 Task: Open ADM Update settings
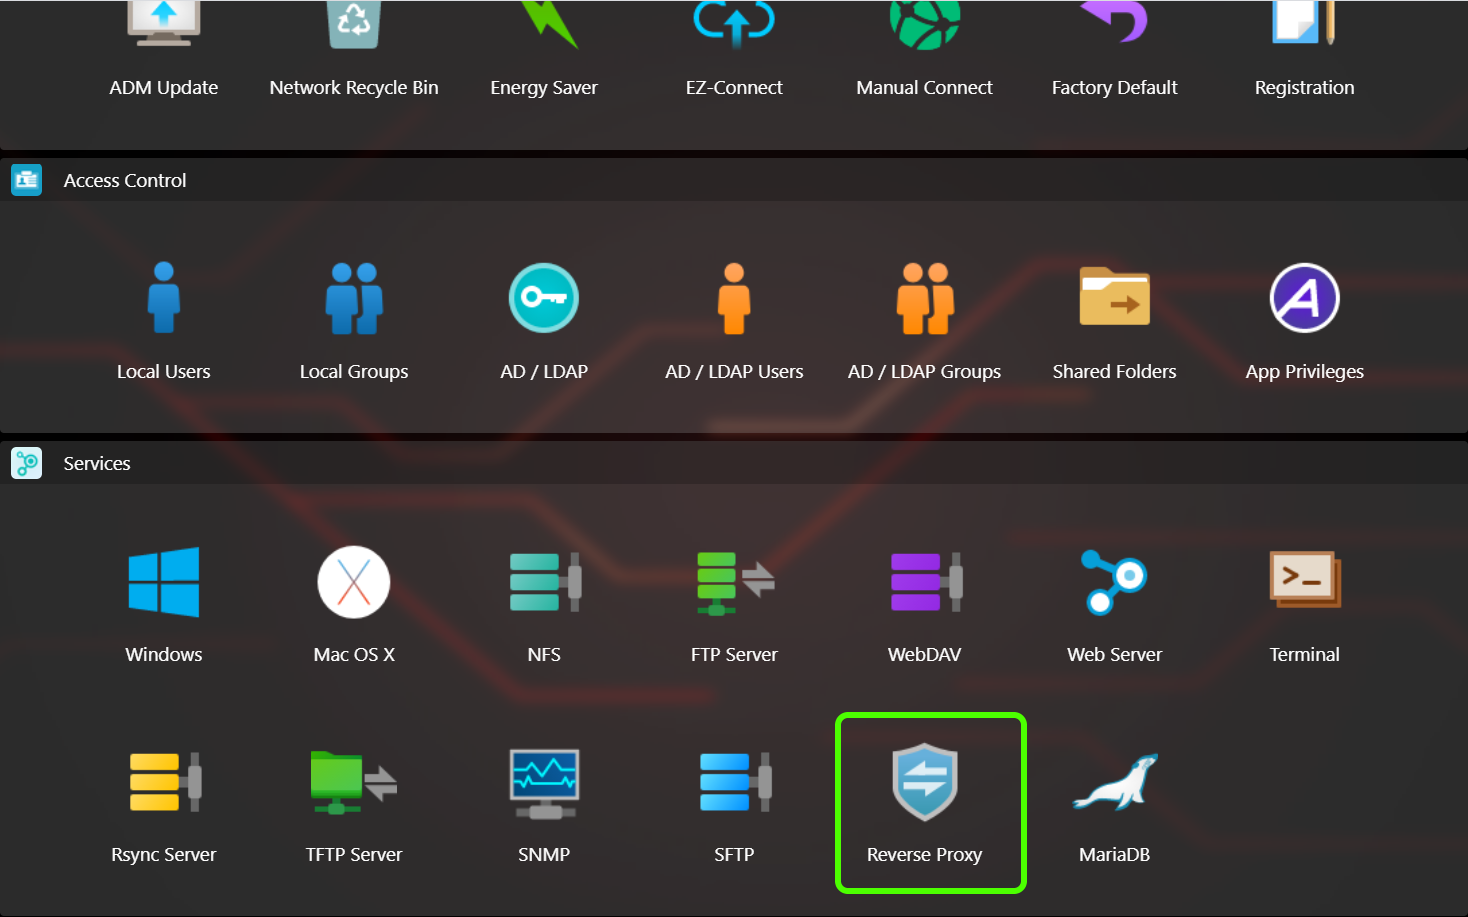[164, 50]
